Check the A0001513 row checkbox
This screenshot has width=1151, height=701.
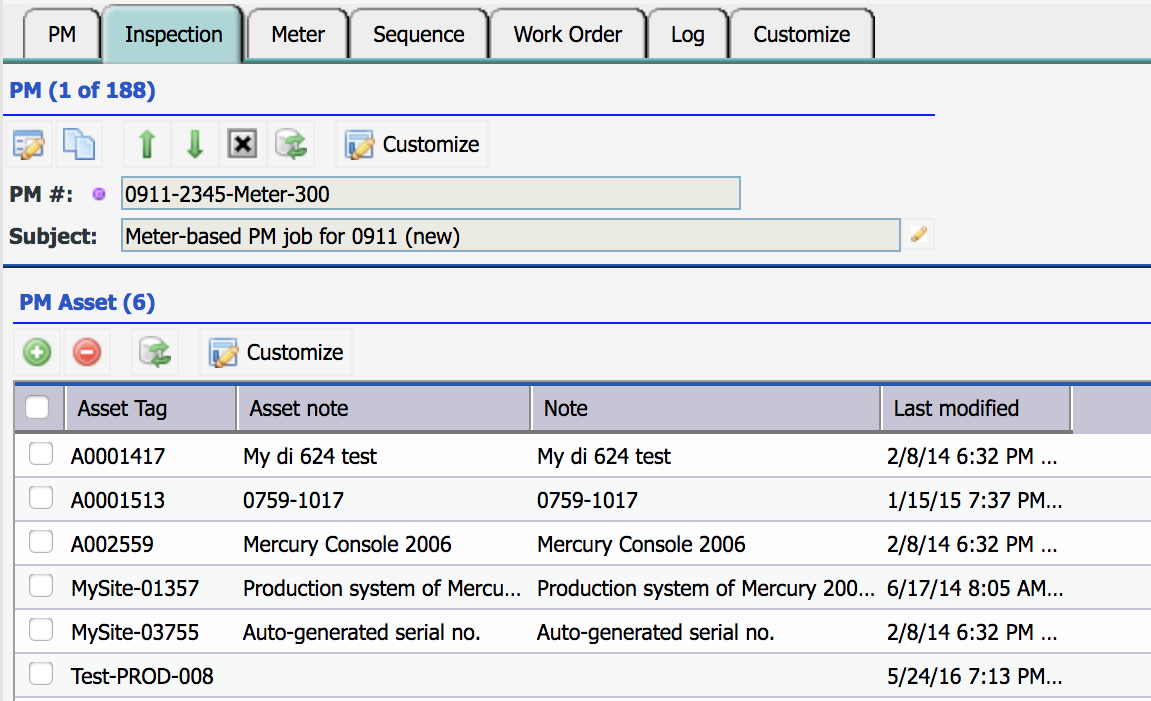41,498
